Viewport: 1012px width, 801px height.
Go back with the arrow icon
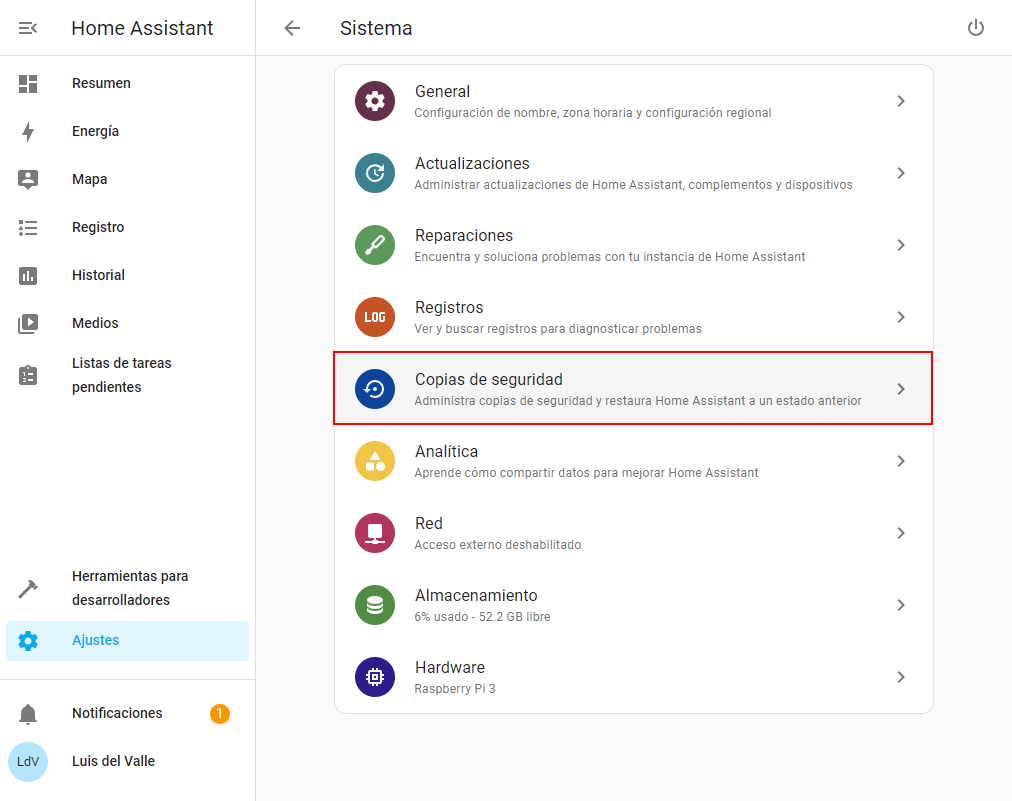click(292, 28)
